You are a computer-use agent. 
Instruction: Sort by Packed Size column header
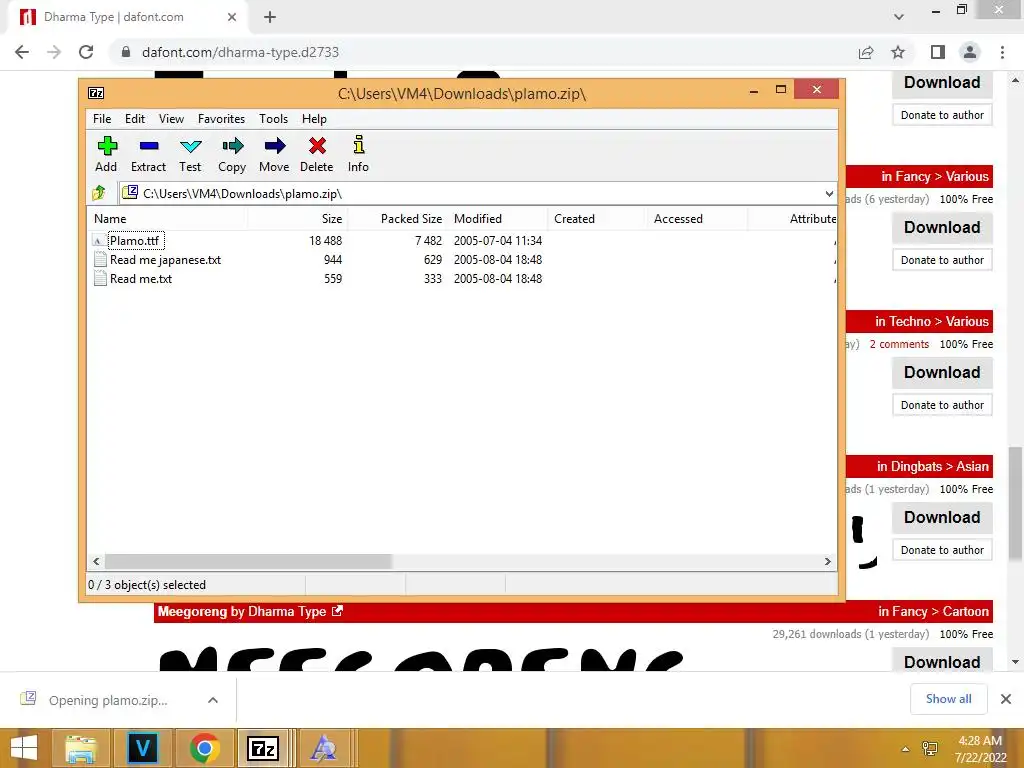pyautogui.click(x=398, y=219)
